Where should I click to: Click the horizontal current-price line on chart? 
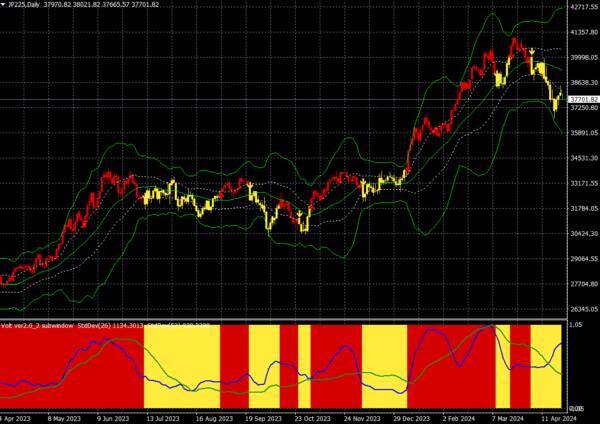[x=283, y=100]
